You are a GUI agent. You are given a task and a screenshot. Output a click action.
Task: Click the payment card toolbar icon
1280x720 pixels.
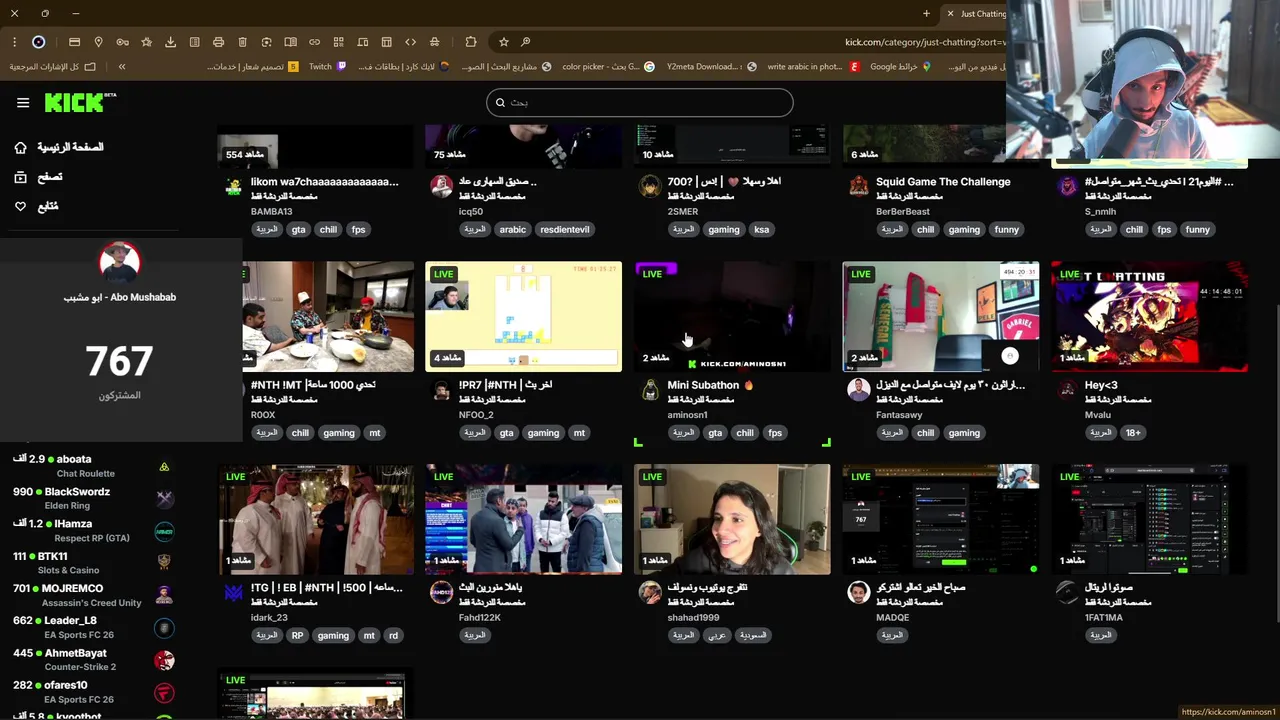tap(74, 42)
